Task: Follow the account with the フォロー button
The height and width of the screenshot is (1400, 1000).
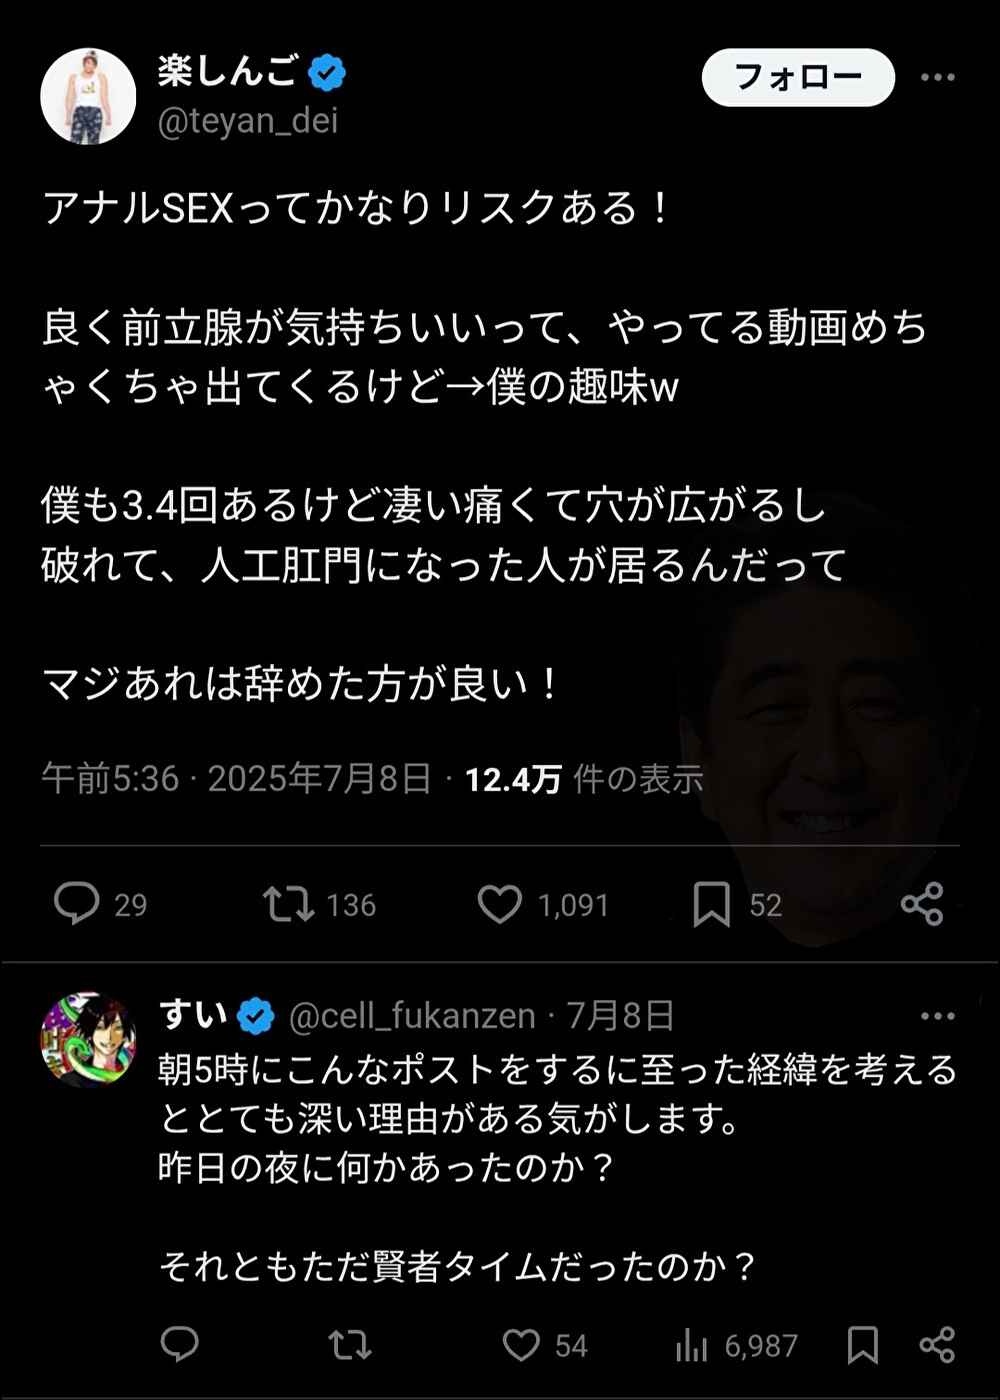Action: 798,77
